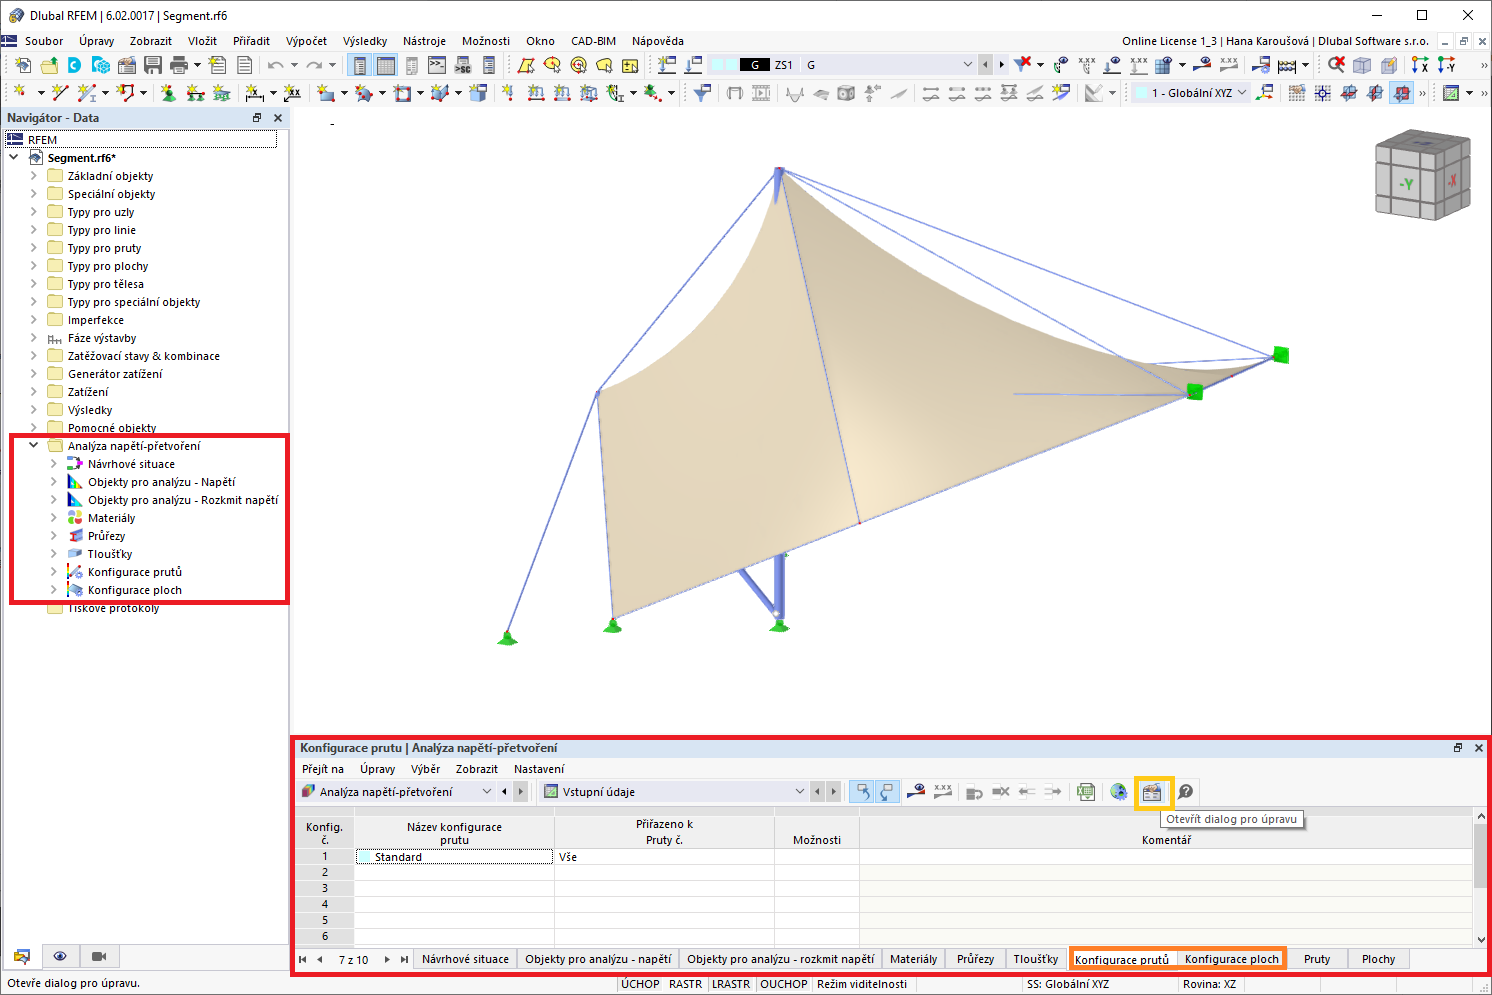Click the -Y axis view icon

[1446, 65]
